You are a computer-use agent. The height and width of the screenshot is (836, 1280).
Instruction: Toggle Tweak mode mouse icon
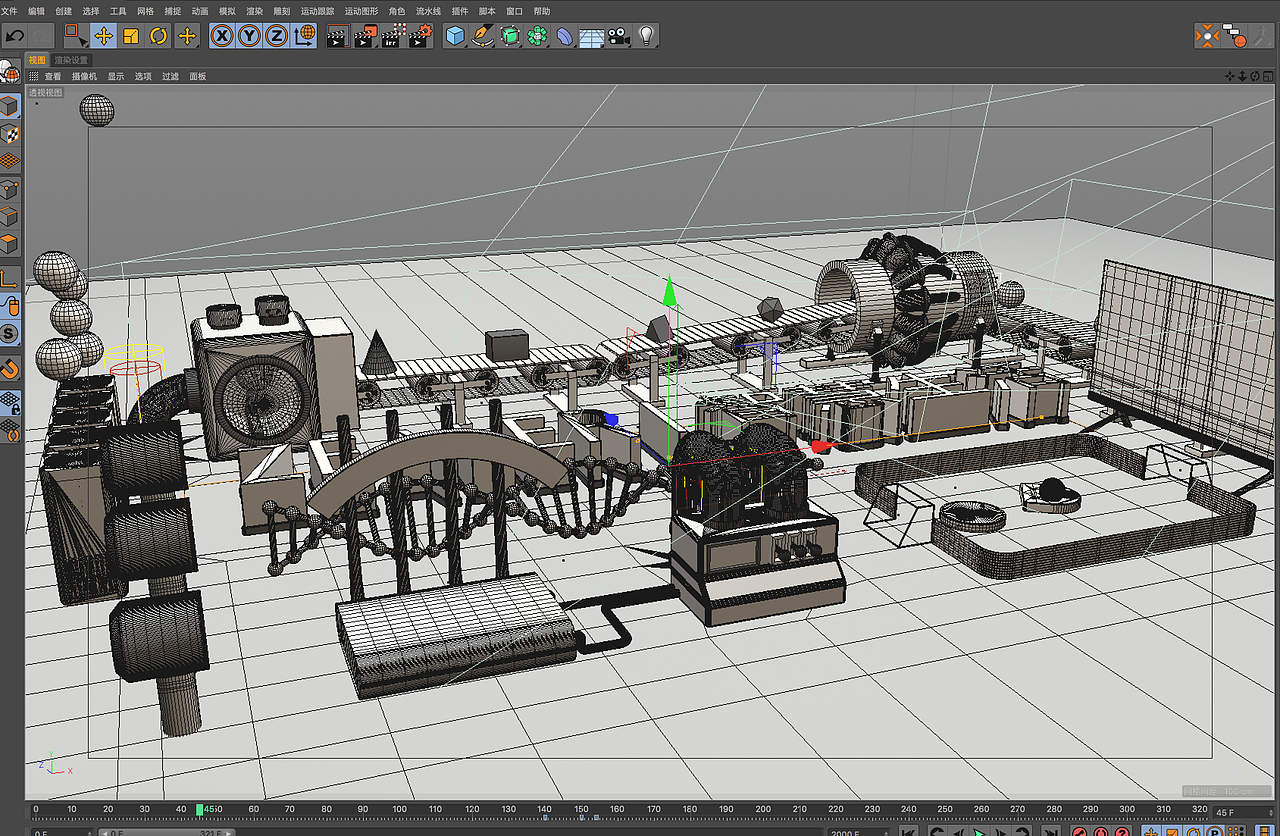point(10,305)
